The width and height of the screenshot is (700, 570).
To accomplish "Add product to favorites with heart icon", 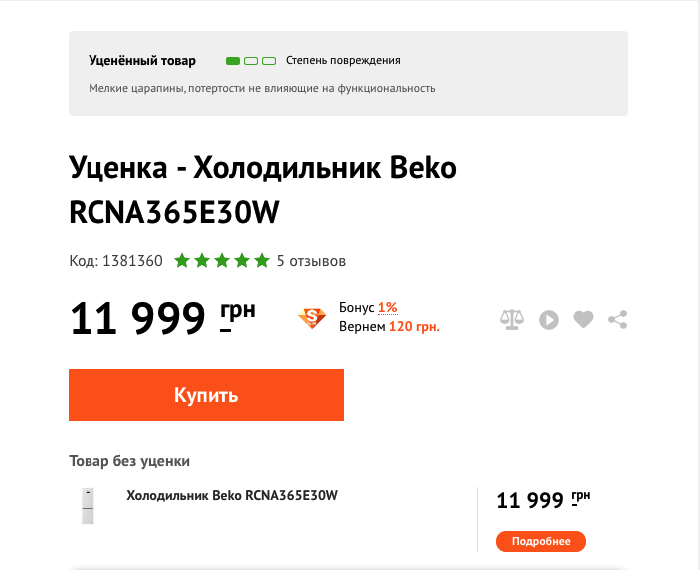I will pos(584,320).
